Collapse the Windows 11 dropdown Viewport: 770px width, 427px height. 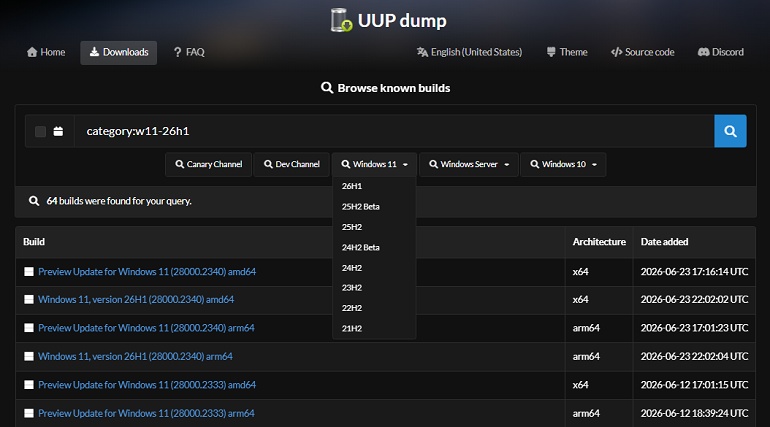tap(375, 164)
